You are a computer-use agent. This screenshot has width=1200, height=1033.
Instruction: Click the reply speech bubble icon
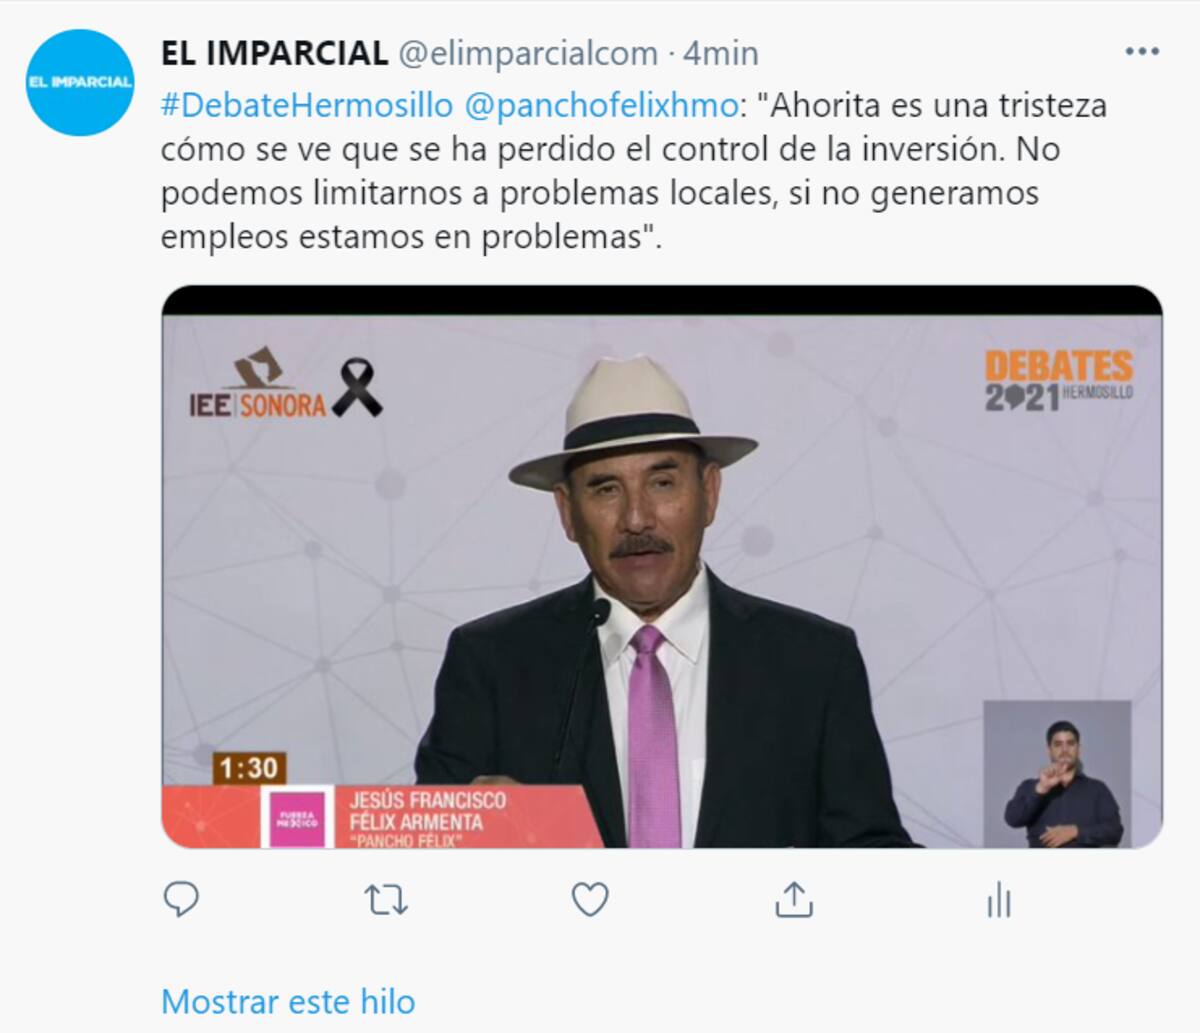pyautogui.click(x=181, y=900)
